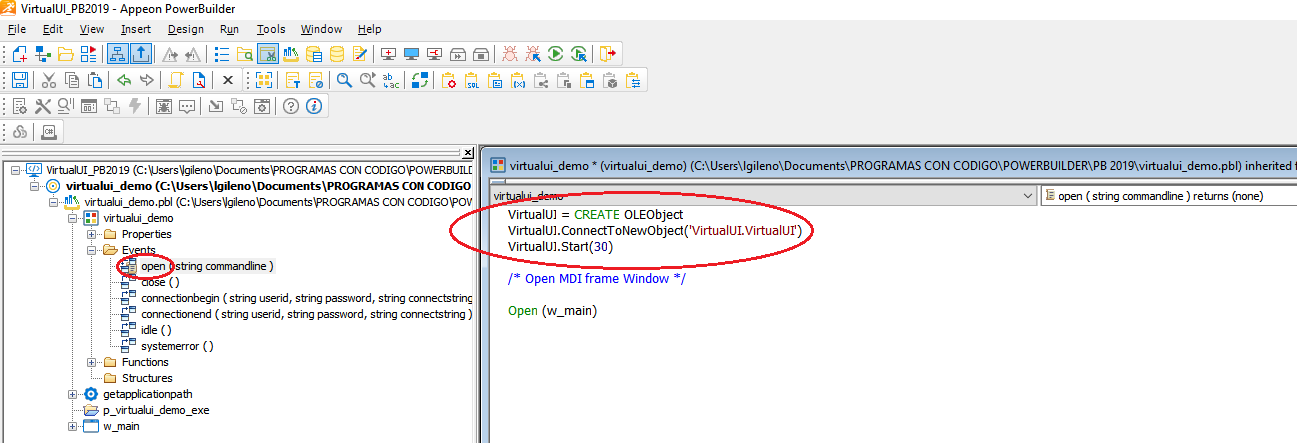The height and width of the screenshot is (443, 1297).
Task: Click the Cut scissors icon
Action: (x=49, y=80)
